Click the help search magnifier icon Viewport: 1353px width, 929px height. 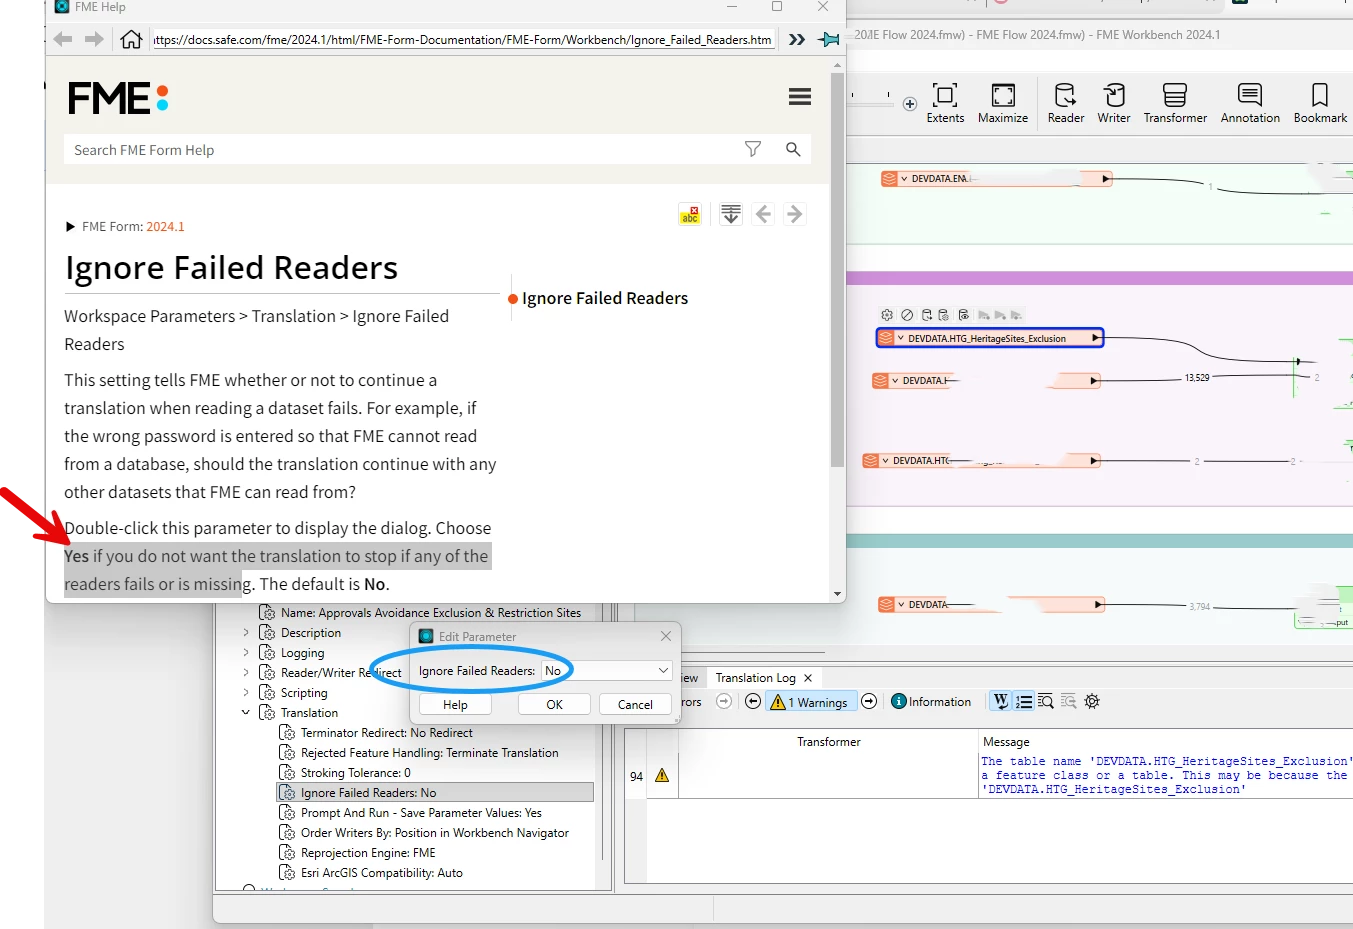tap(793, 149)
